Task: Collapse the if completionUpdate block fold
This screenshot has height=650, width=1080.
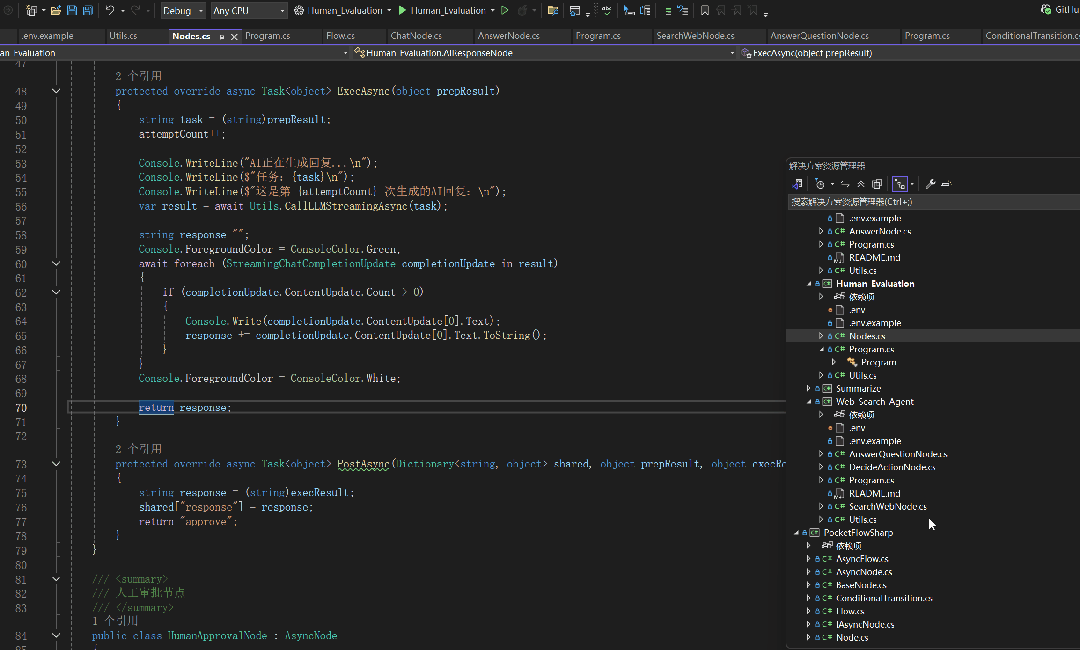Action: tap(56, 292)
